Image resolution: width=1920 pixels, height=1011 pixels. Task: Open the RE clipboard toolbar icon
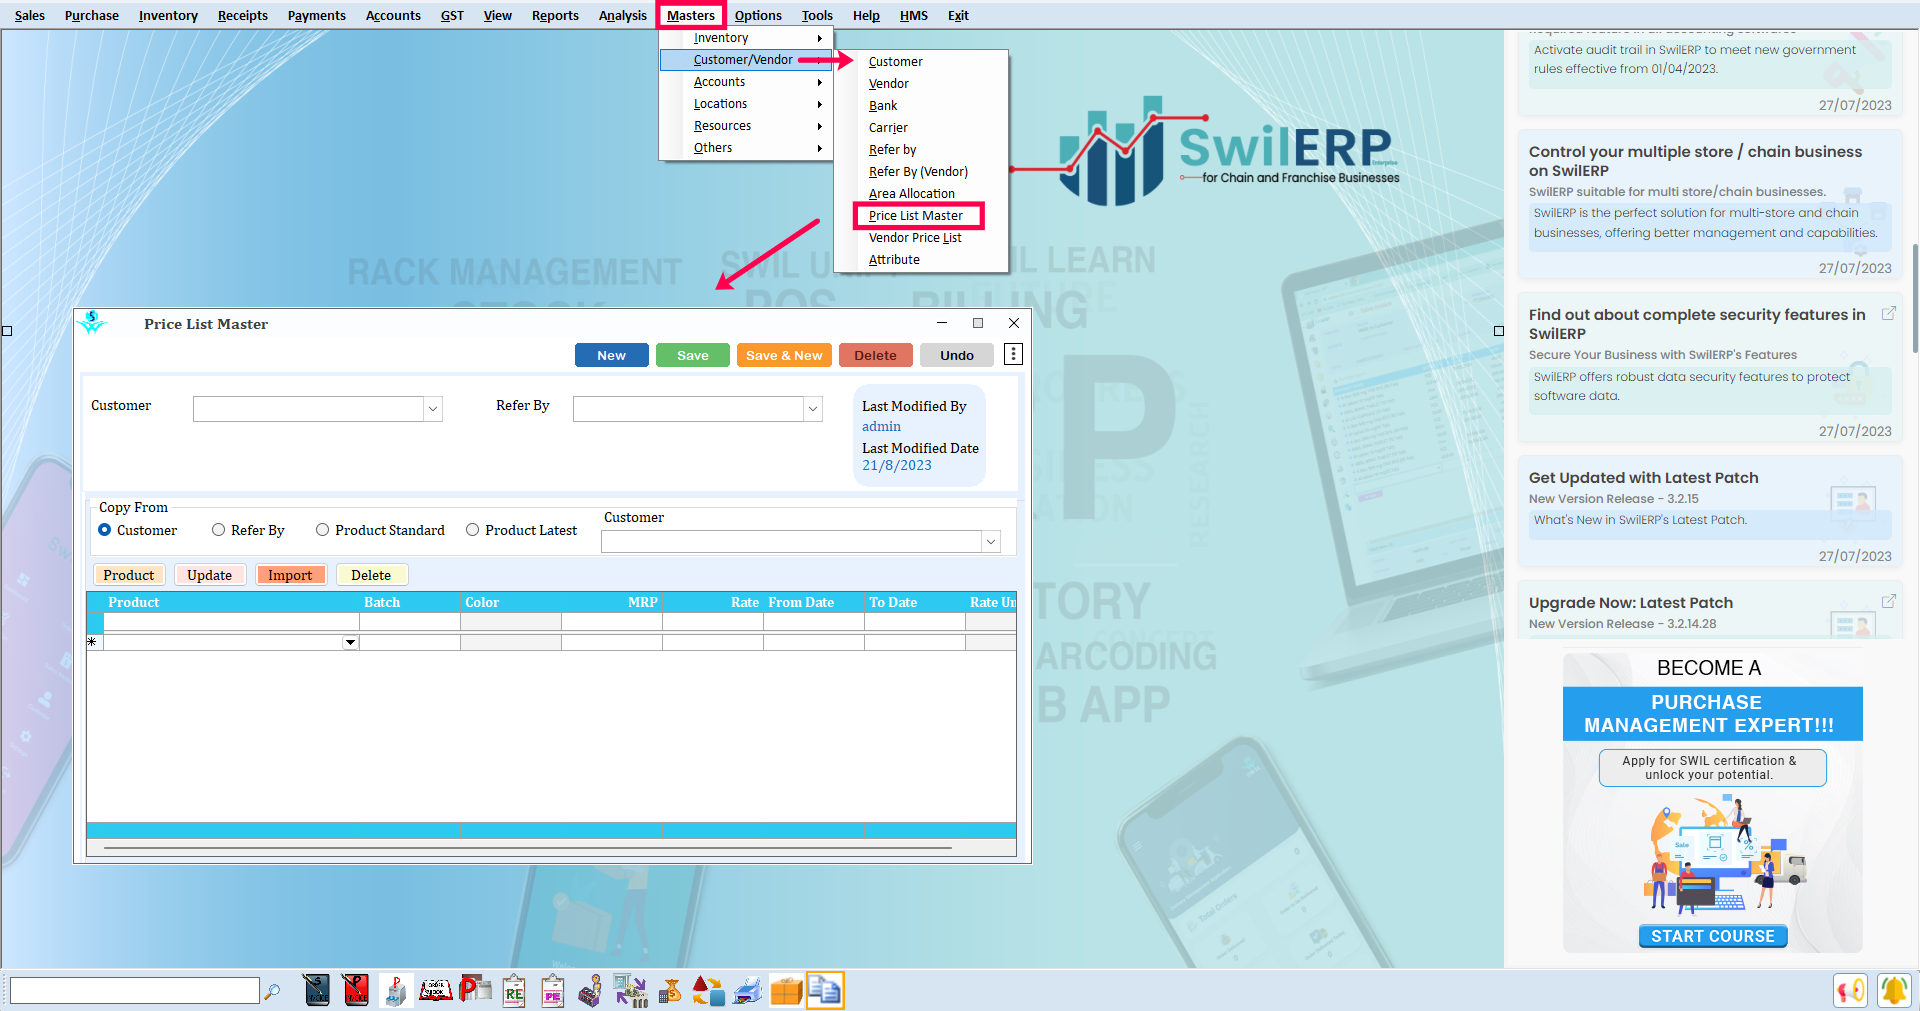tap(514, 990)
